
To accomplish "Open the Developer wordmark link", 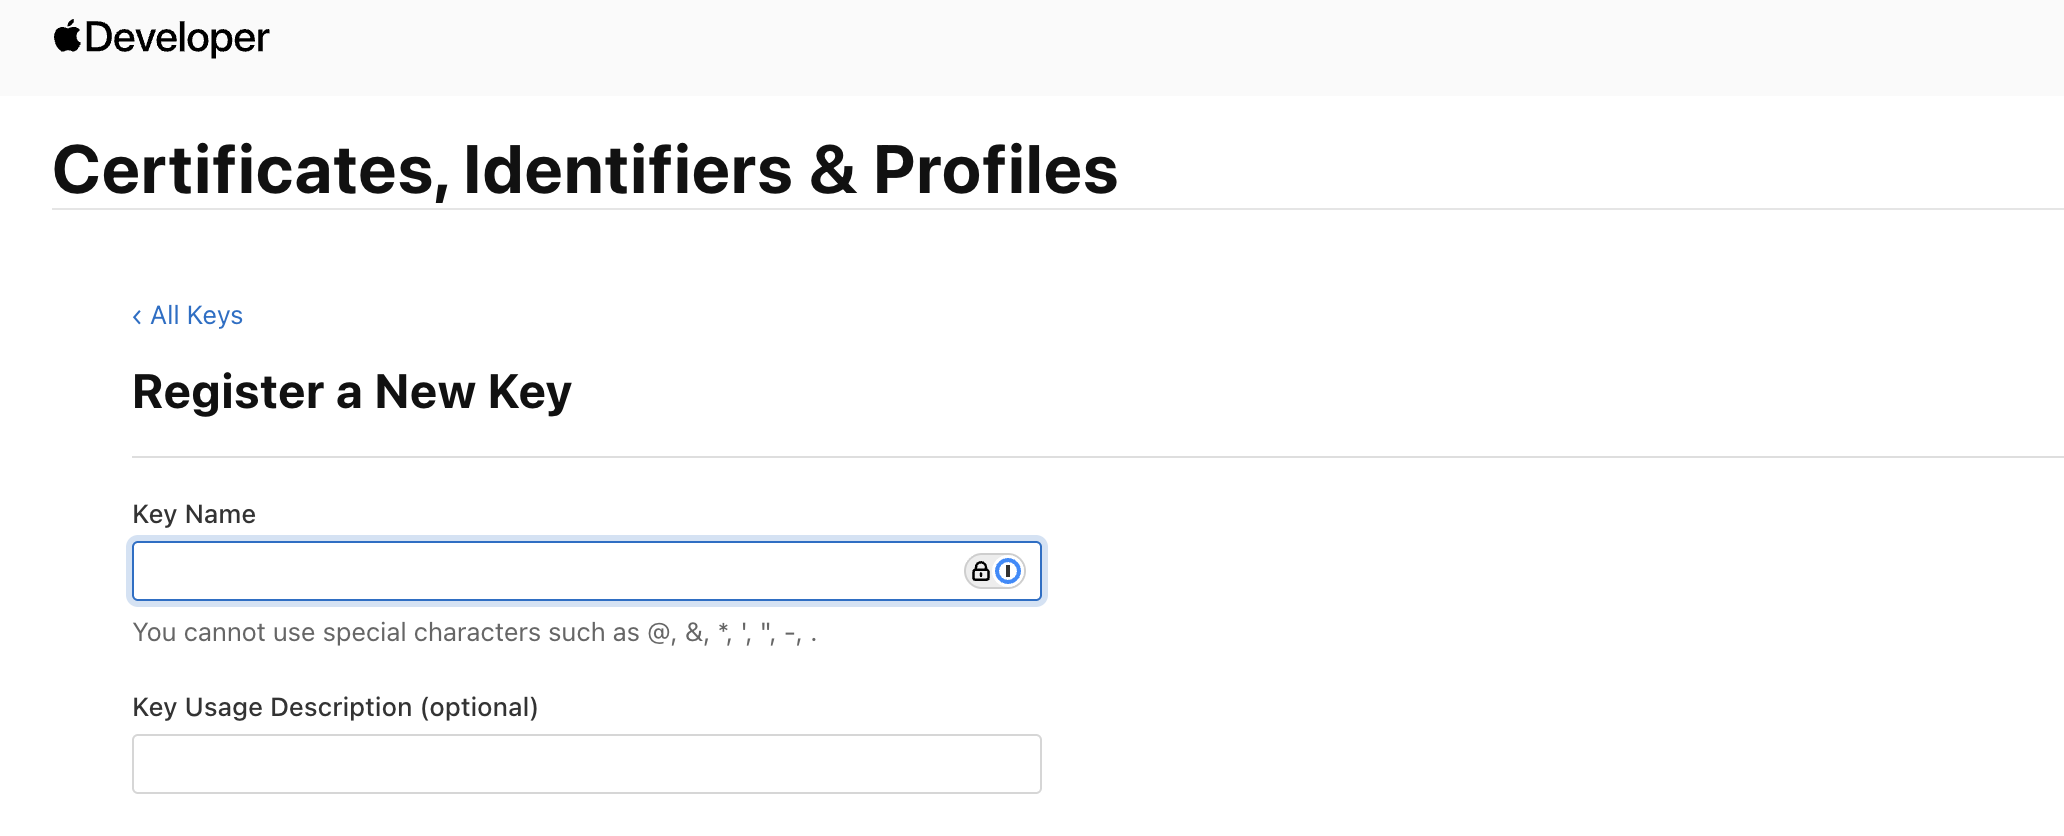I will point(177,38).
